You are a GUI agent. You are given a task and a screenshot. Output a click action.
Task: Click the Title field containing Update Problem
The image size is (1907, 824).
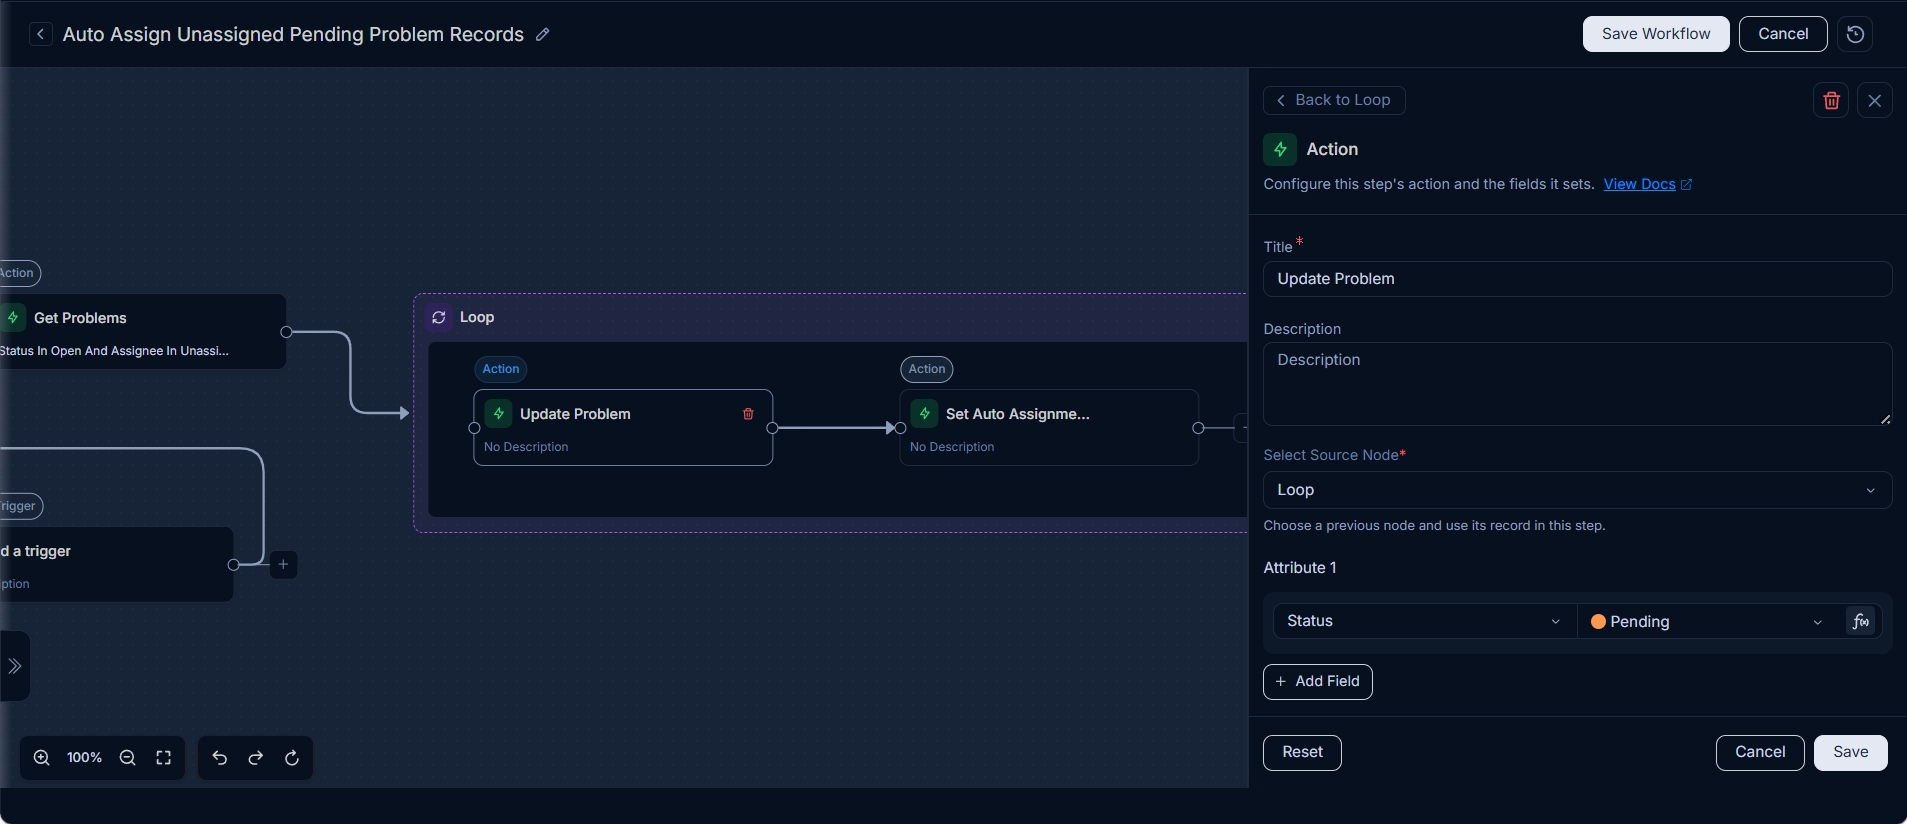[x=1577, y=279]
